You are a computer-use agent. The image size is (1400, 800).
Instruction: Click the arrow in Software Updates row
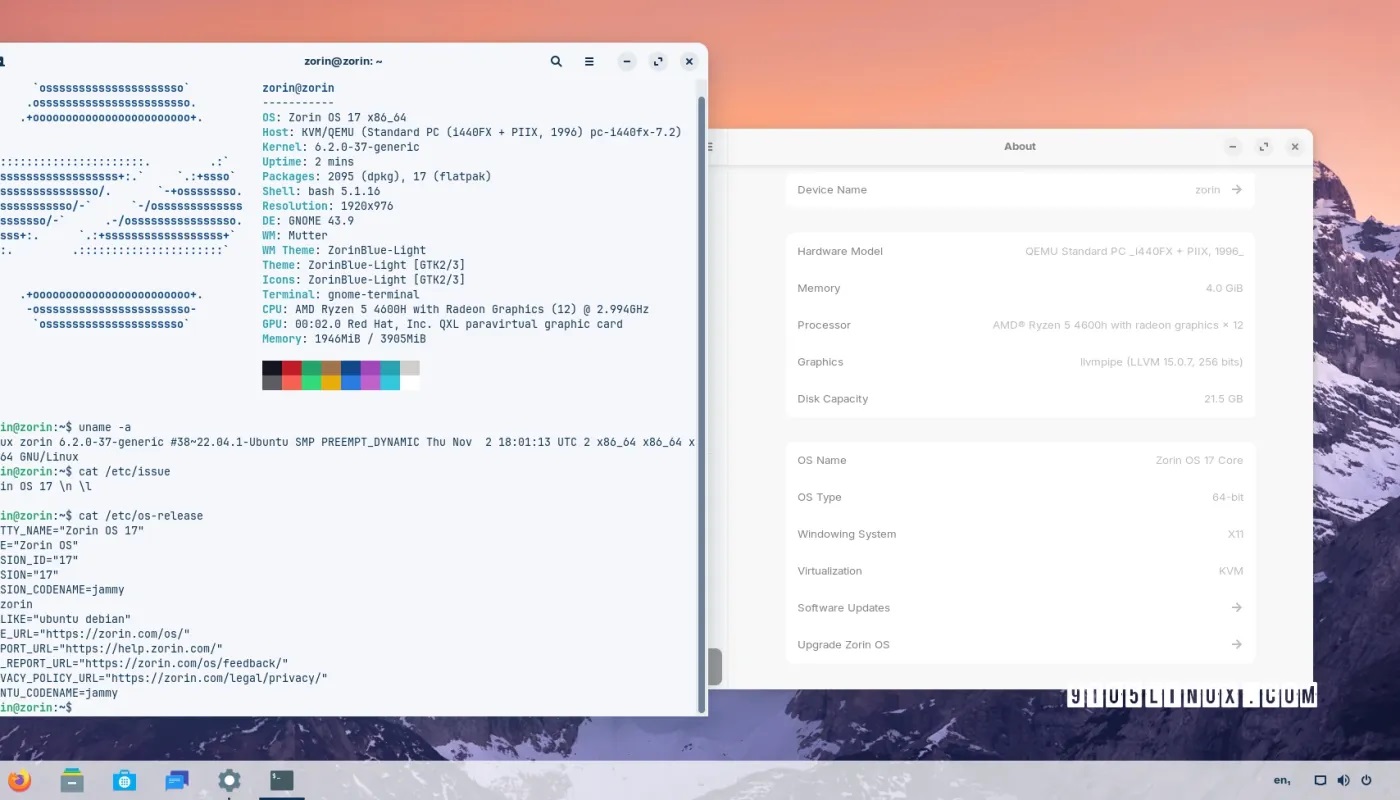pos(1237,607)
